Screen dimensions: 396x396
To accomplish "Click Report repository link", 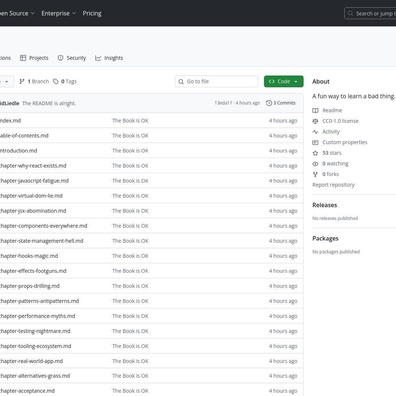I will click(x=333, y=185).
